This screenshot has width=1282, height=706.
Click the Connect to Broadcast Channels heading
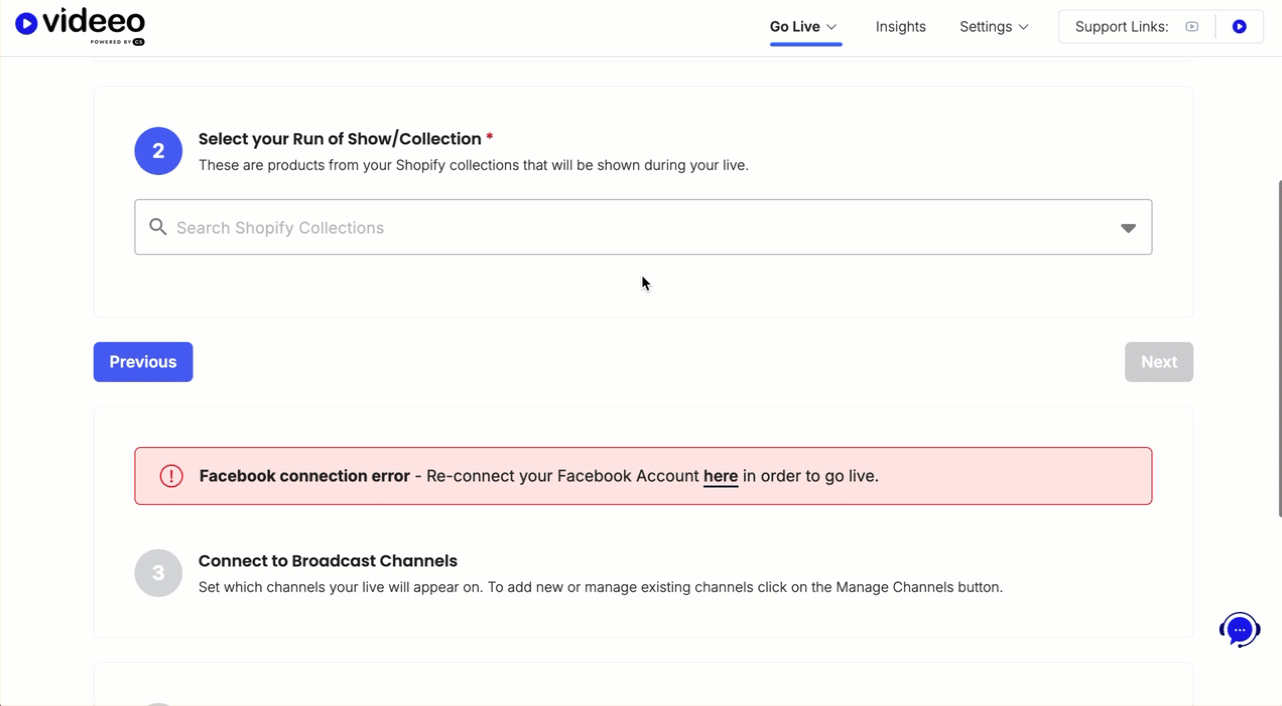coord(327,561)
